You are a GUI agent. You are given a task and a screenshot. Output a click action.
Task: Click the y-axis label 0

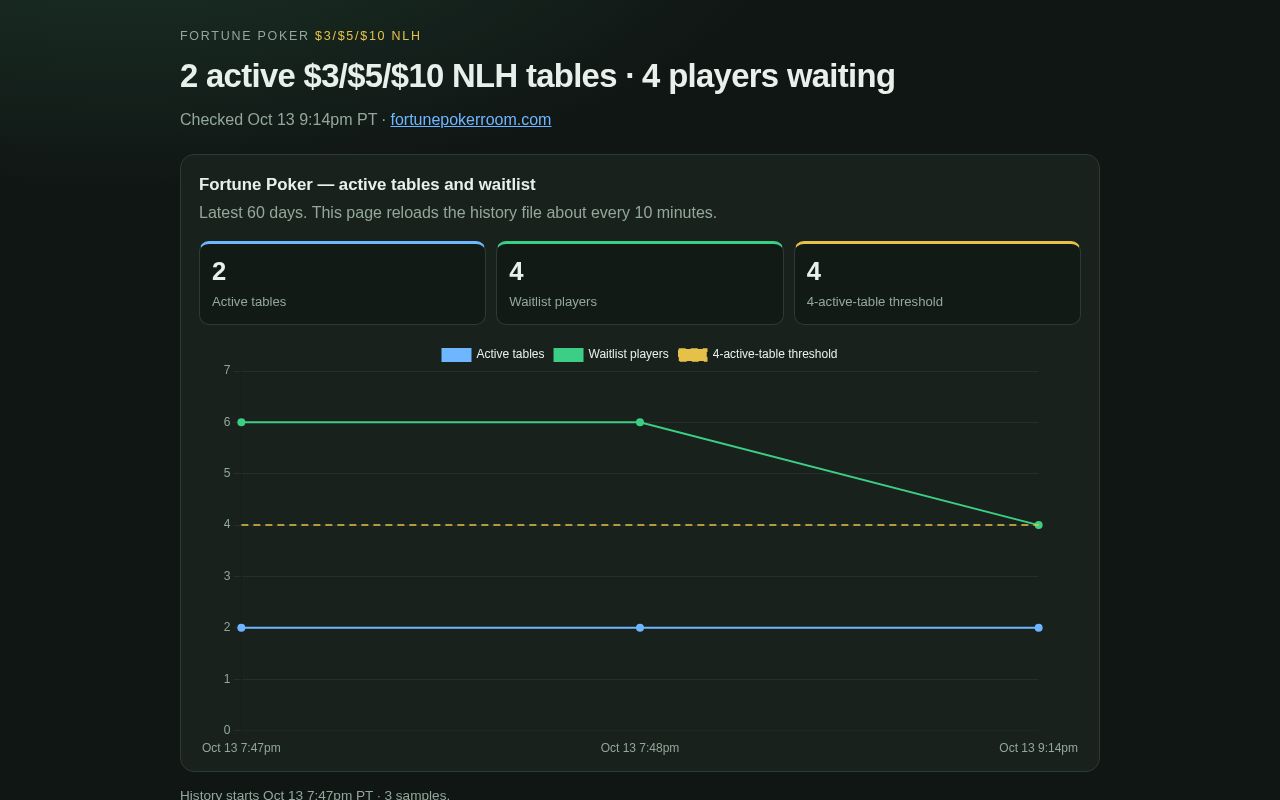[227, 730]
